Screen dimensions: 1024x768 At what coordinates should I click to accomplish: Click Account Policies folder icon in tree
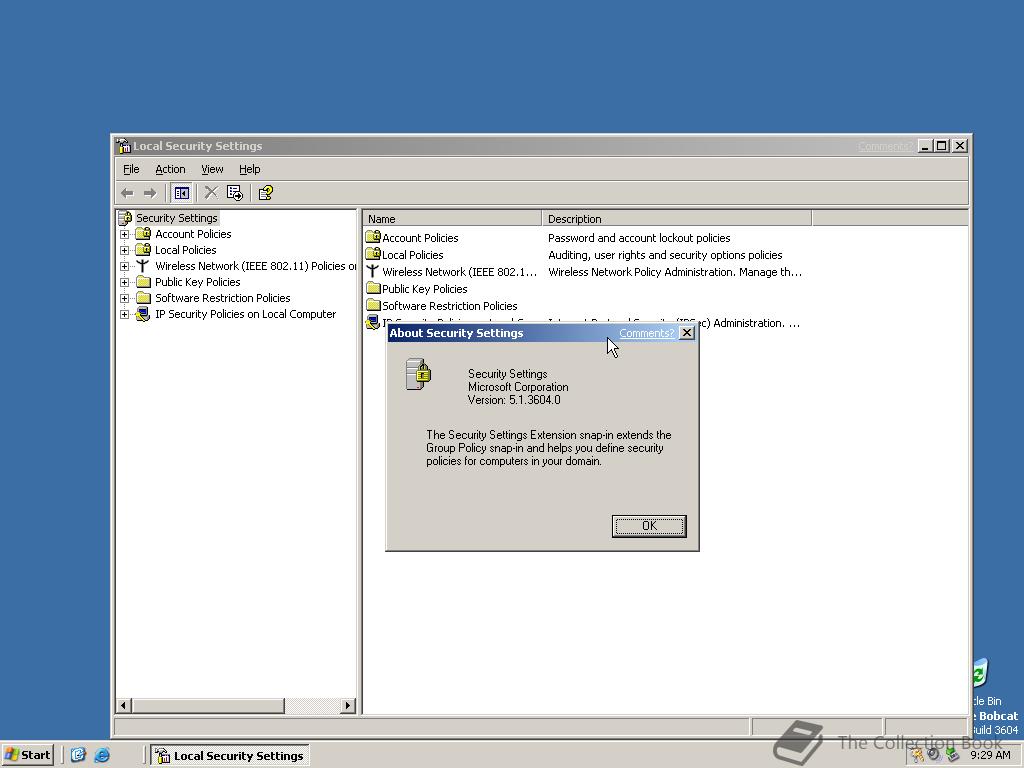coord(143,234)
